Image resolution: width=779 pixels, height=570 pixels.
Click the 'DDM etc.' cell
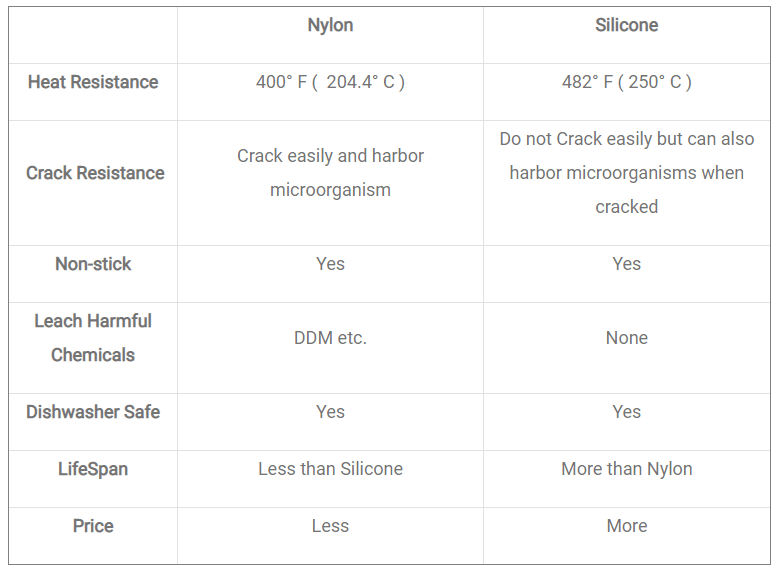click(x=330, y=338)
